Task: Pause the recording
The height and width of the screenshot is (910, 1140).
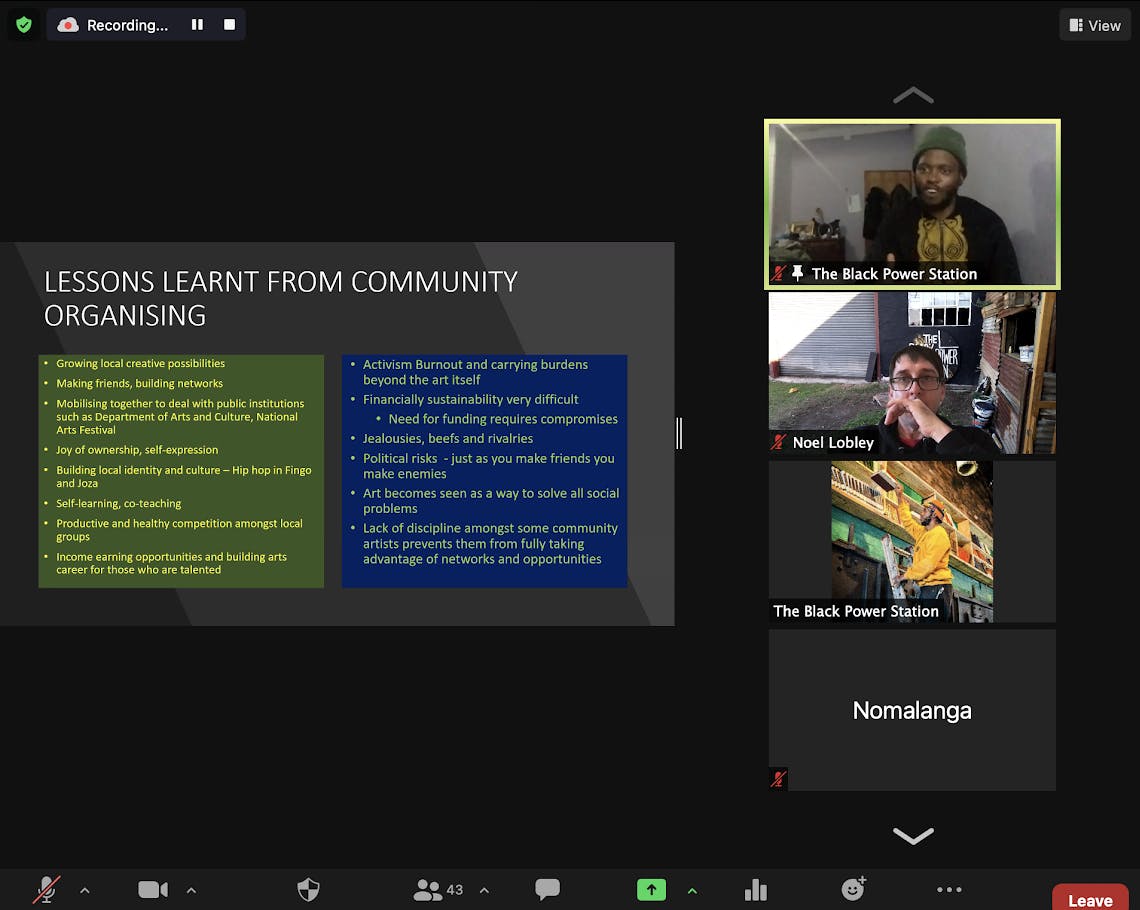Action: [197, 25]
